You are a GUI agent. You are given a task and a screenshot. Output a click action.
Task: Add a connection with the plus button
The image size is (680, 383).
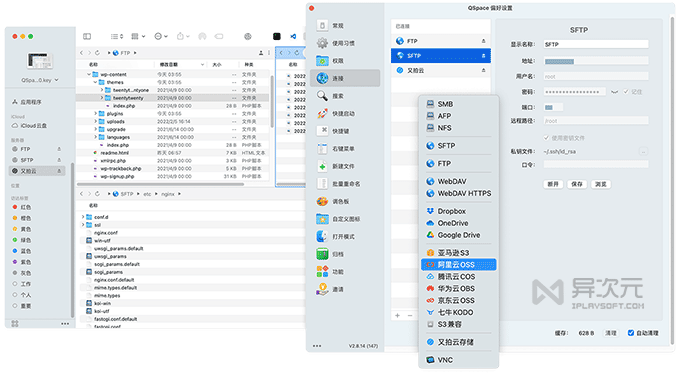pos(397,316)
